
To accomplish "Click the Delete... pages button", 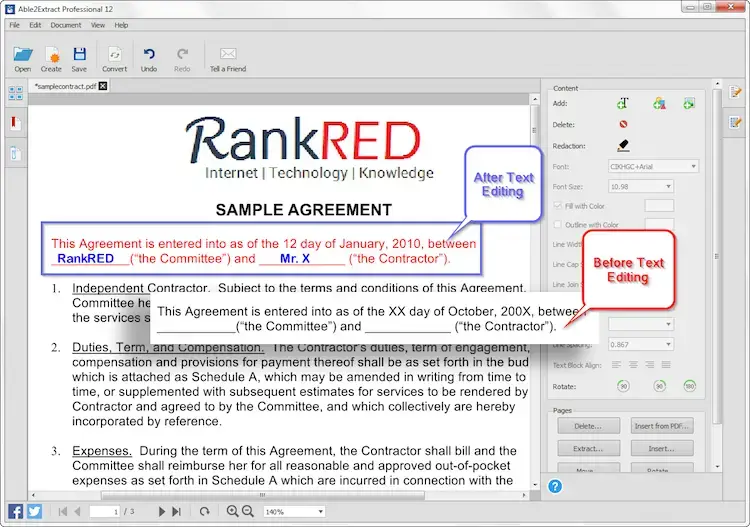I will point(588,426).
